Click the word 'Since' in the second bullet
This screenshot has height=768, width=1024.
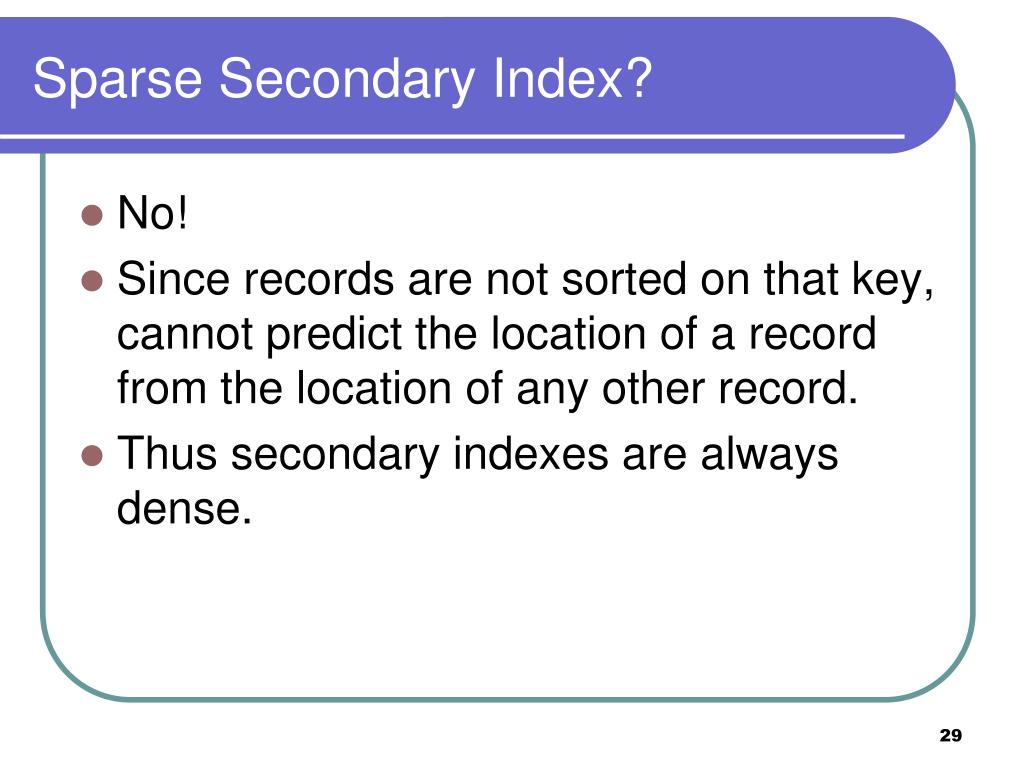[173, 279]
